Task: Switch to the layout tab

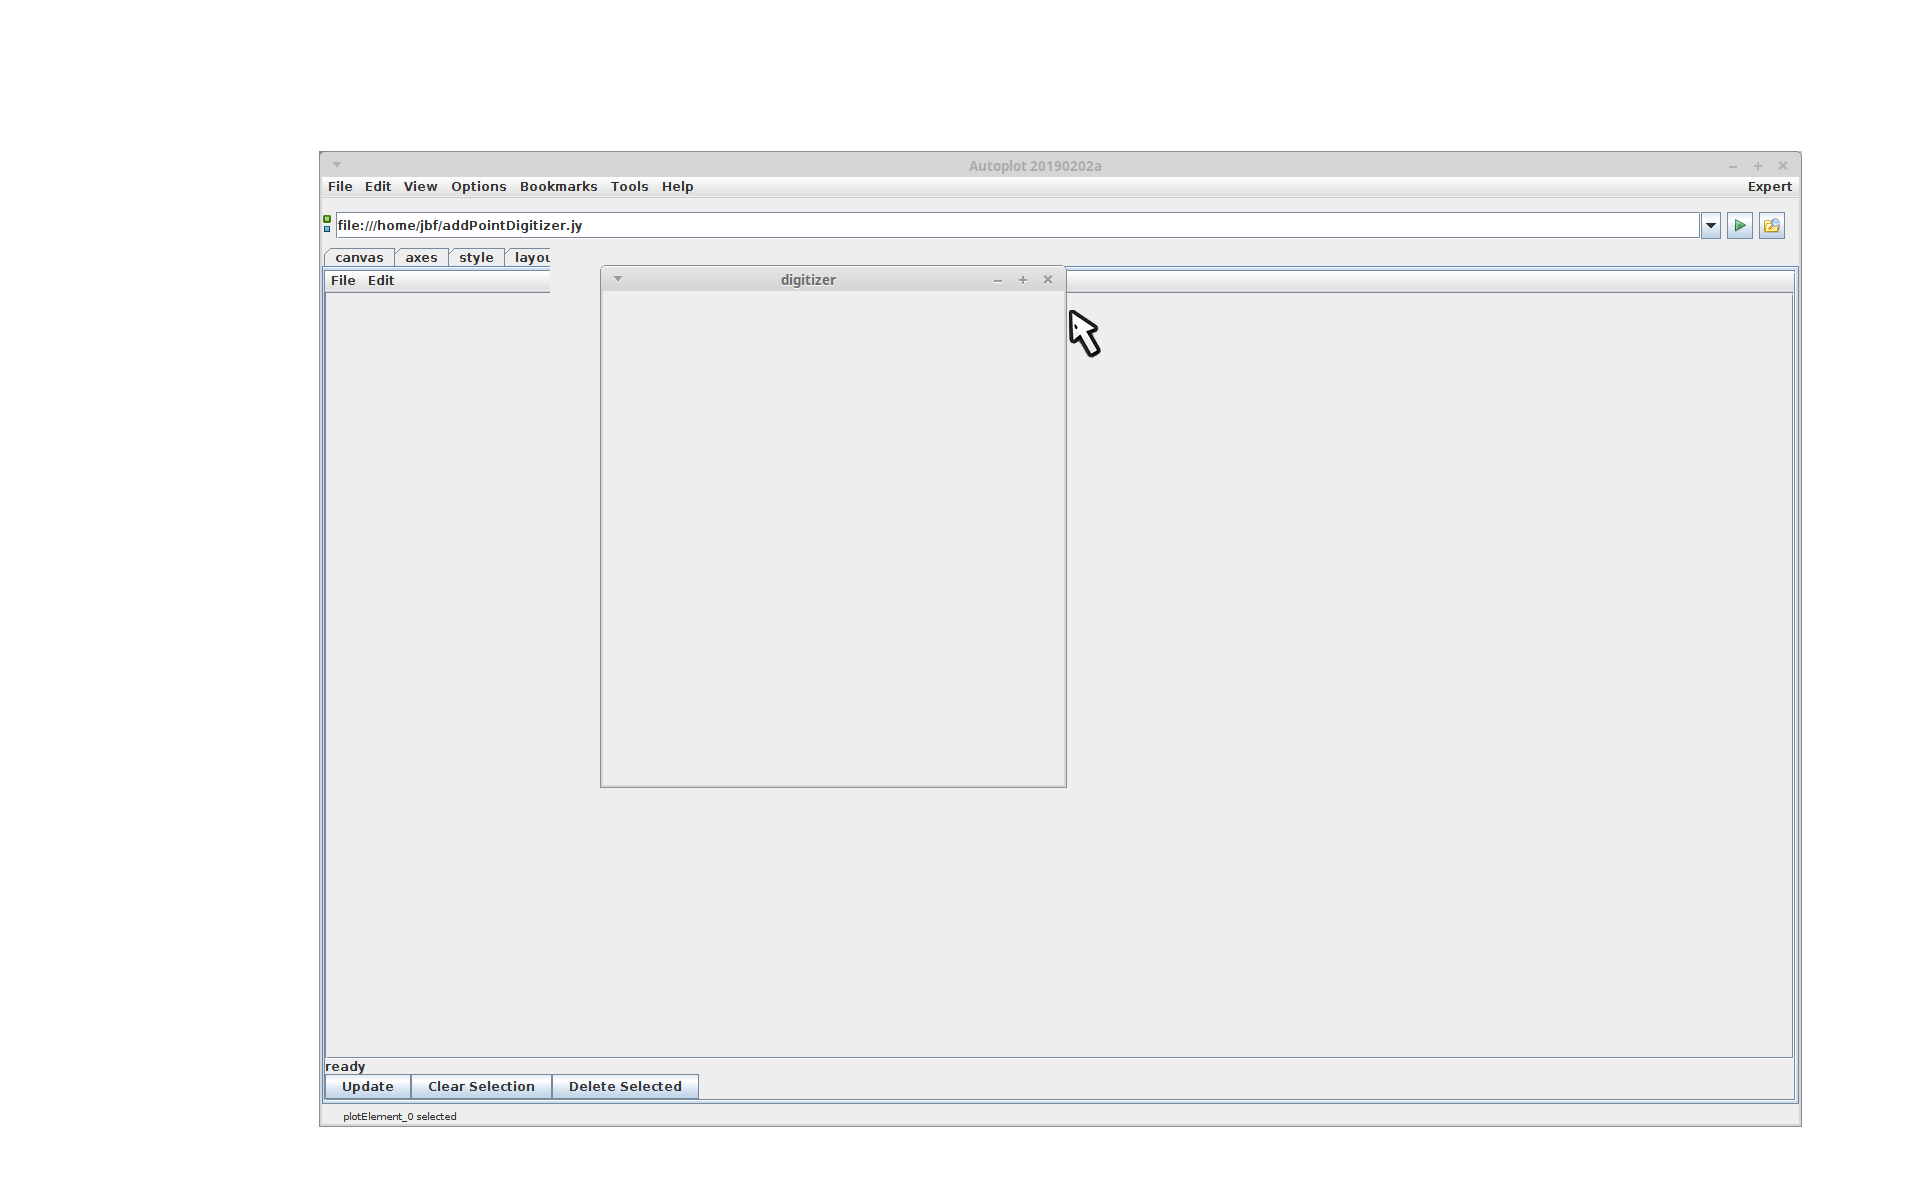Action: coord(529,258)
